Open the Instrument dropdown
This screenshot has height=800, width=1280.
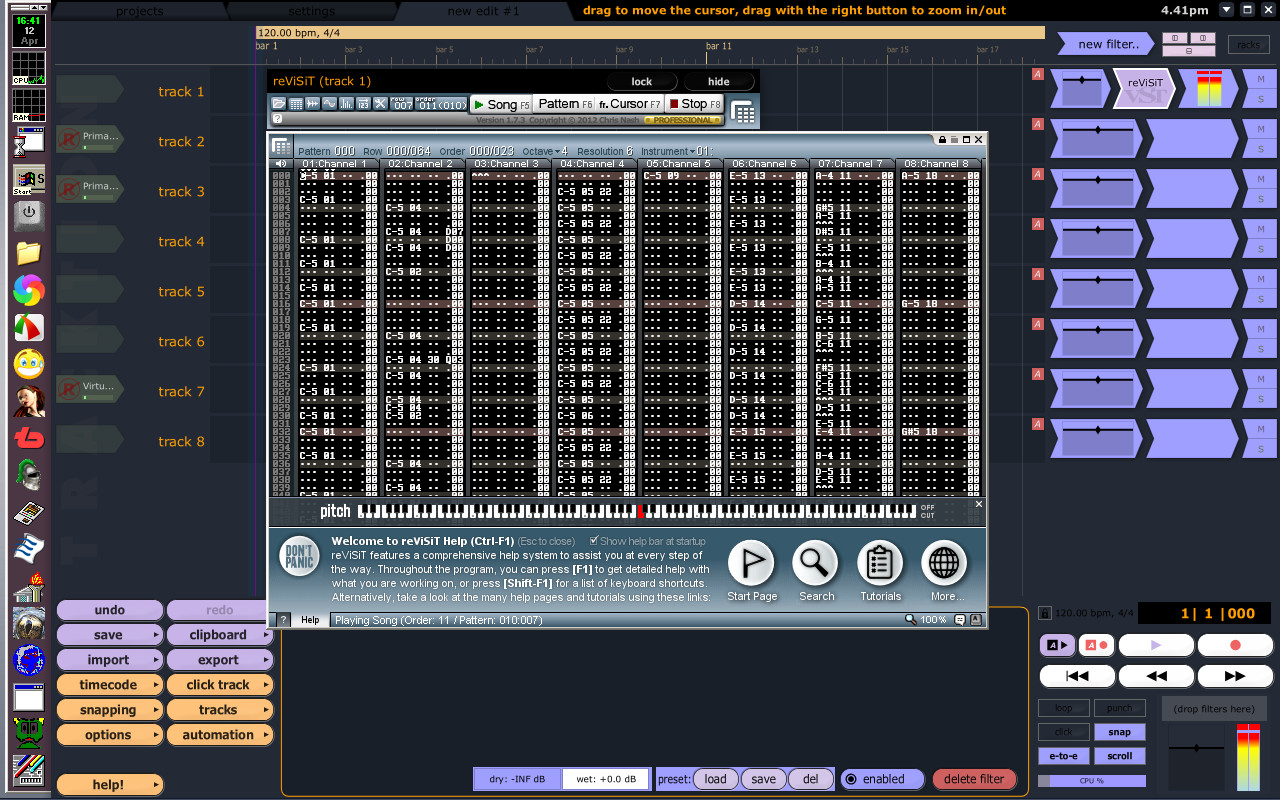click(x=677, y=151)
